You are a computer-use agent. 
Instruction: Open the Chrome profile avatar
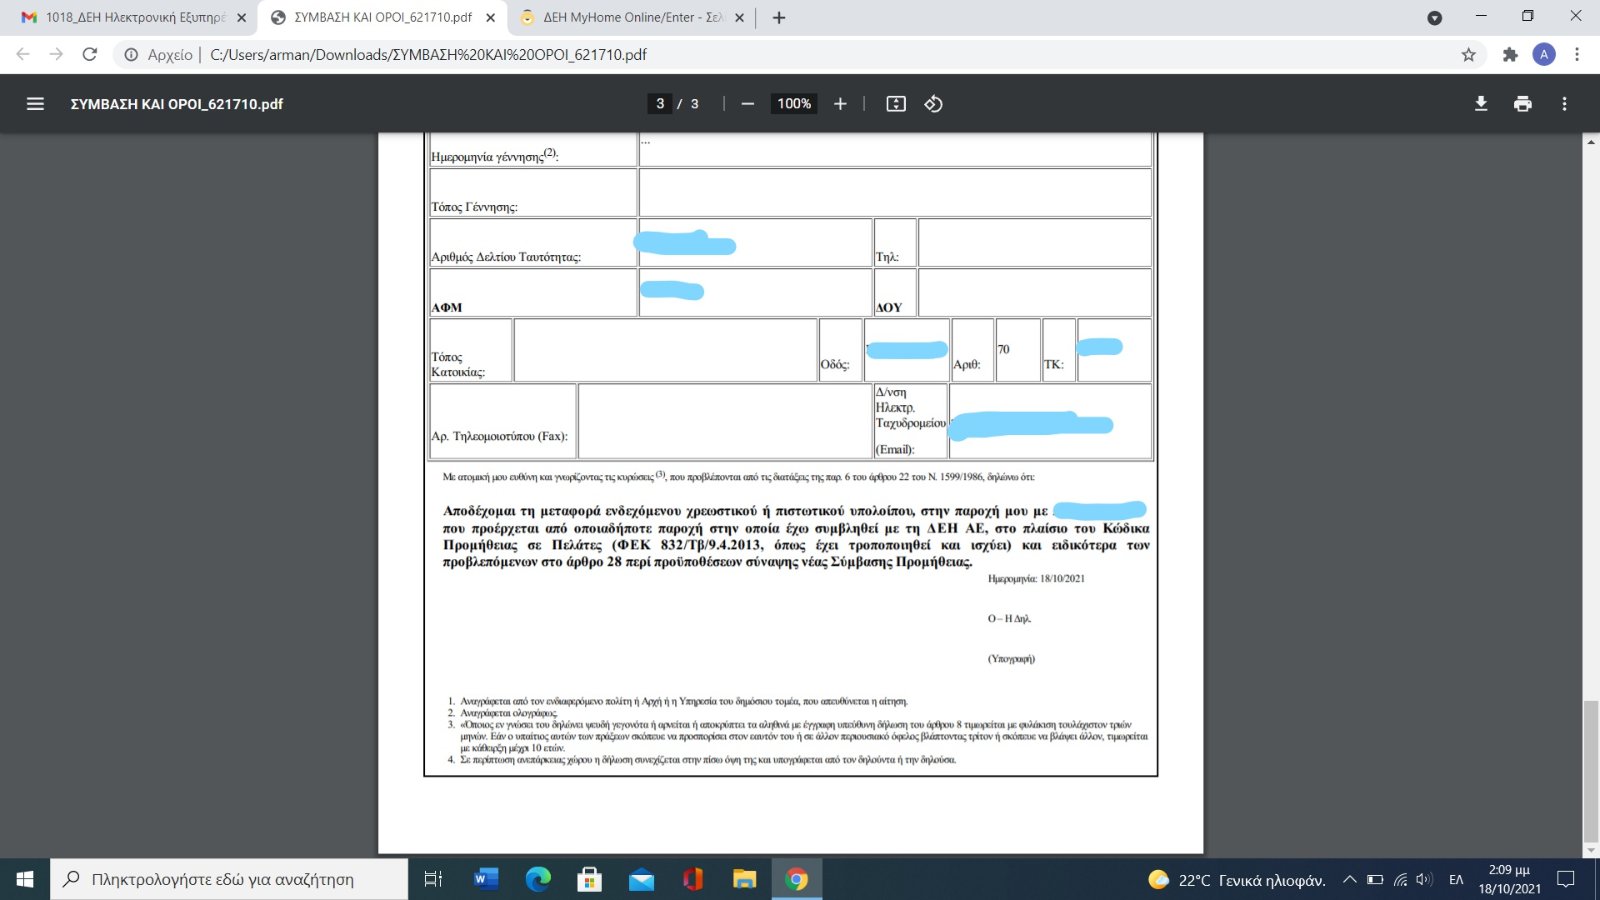(x=1544, y=55)
